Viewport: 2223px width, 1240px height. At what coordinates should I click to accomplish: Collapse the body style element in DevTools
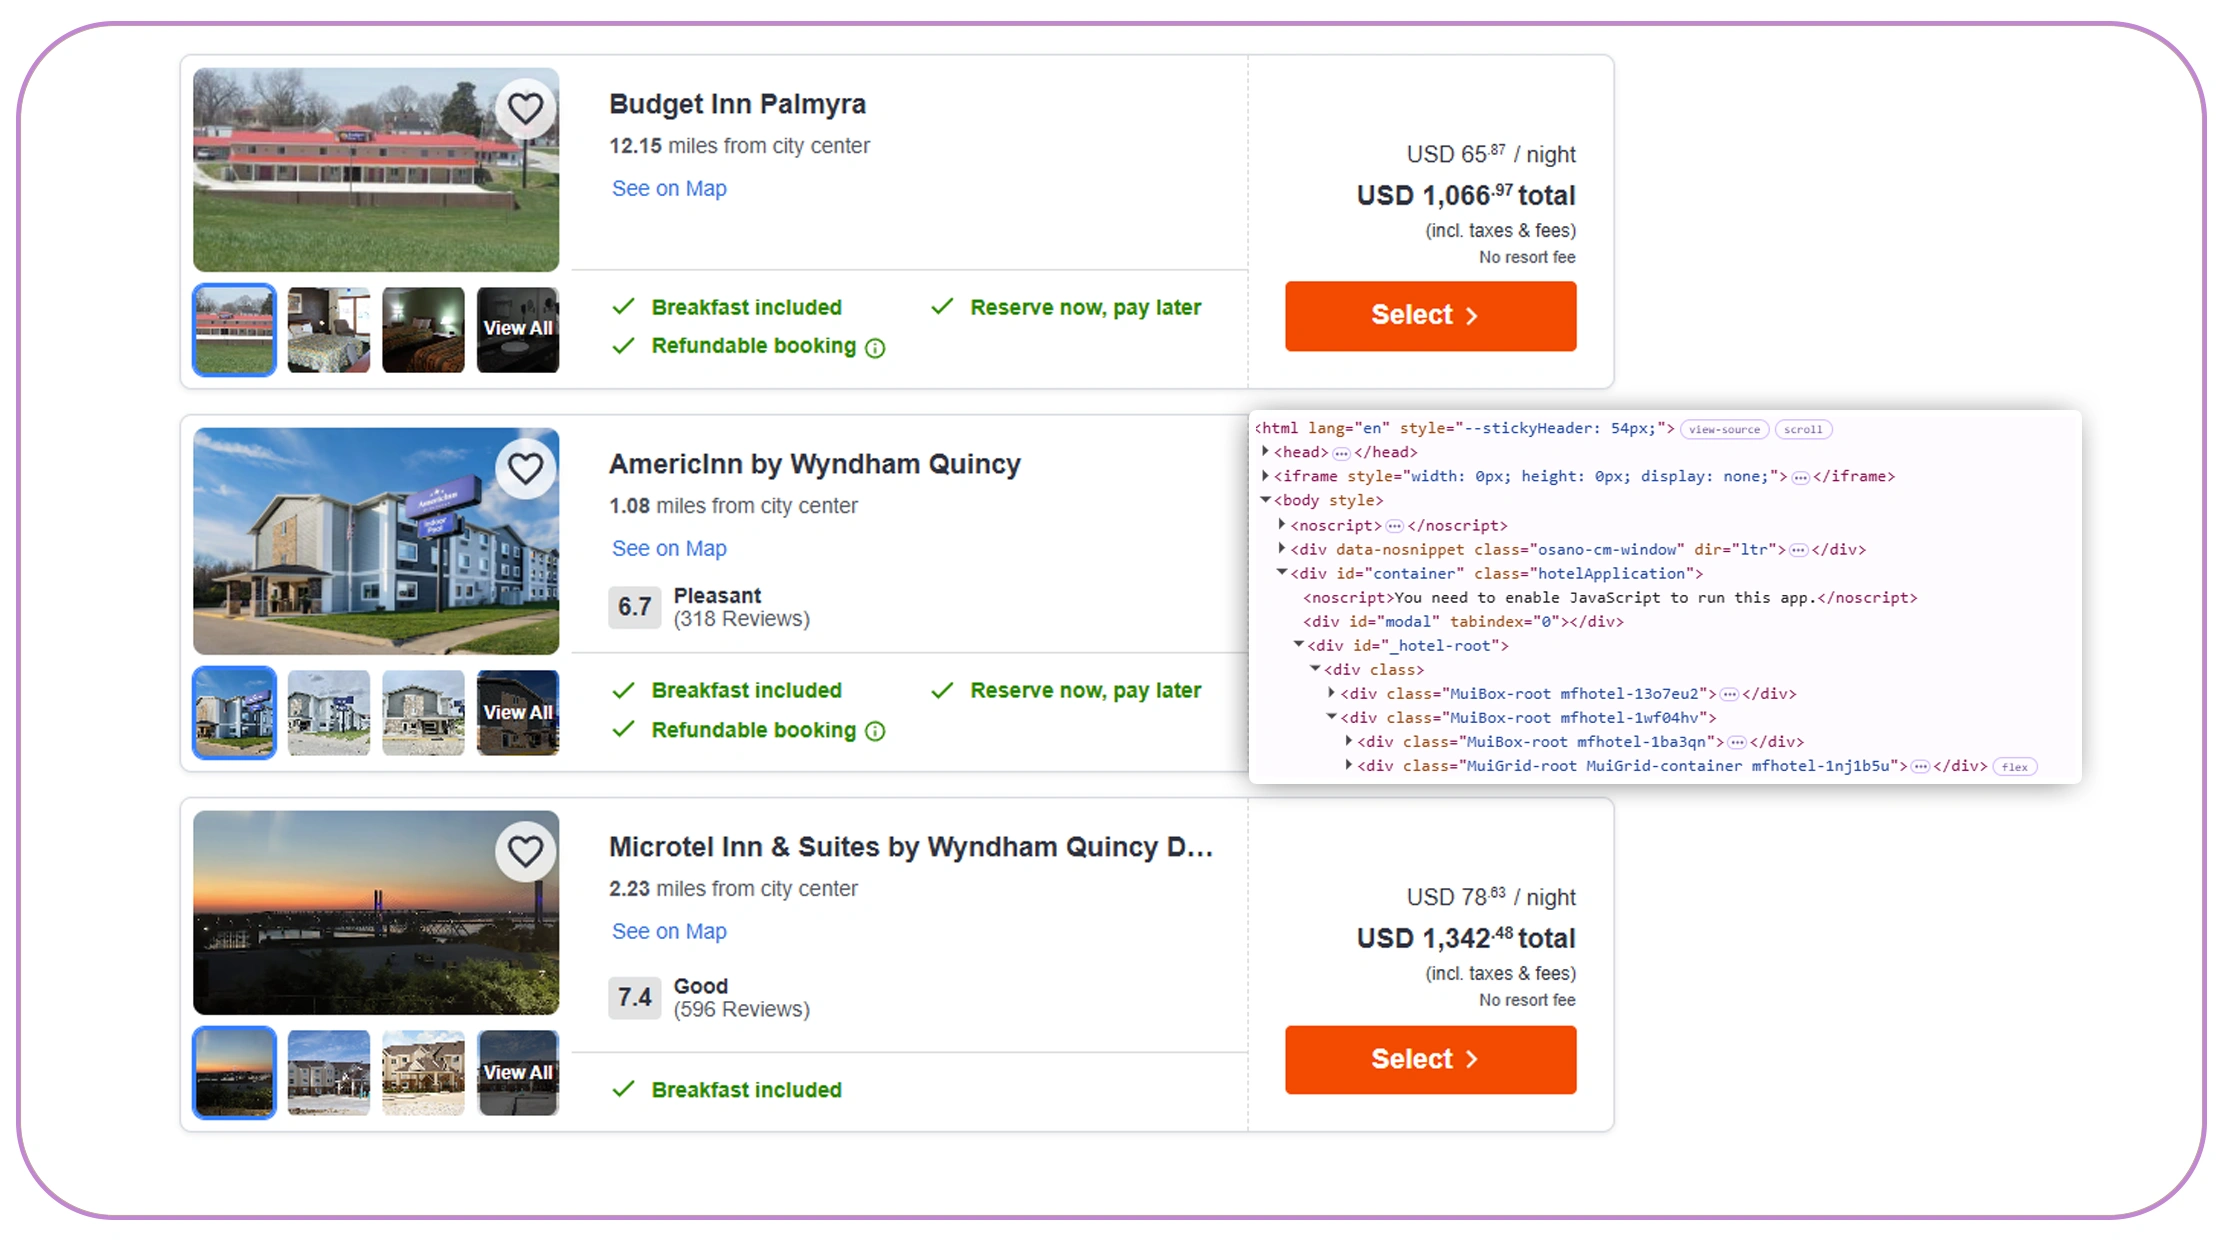click(x=1265, y=500)
